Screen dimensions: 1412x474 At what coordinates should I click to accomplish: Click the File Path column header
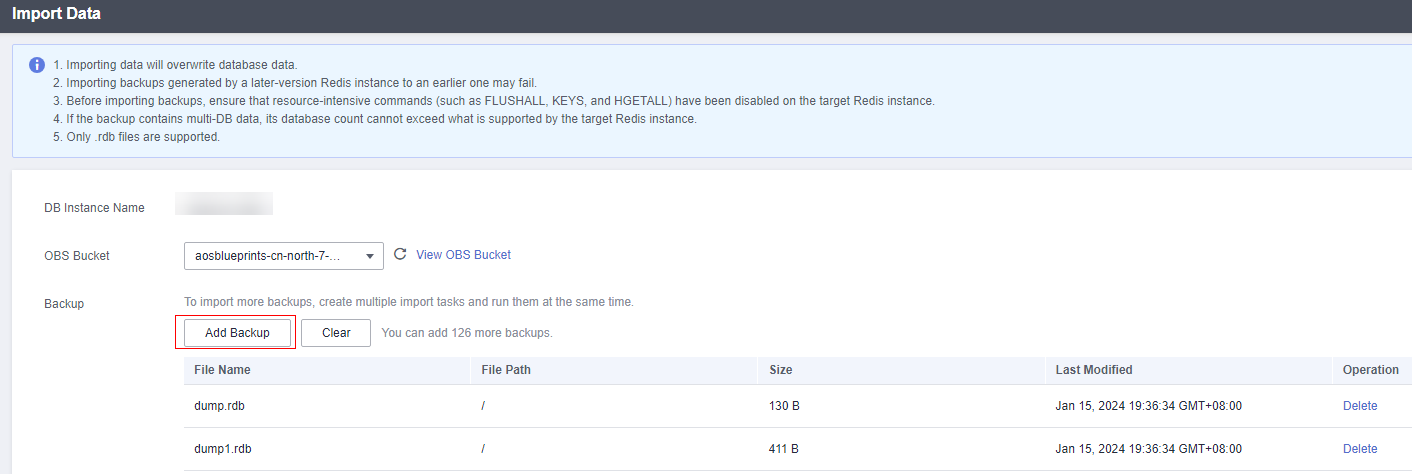coord(506,370)
